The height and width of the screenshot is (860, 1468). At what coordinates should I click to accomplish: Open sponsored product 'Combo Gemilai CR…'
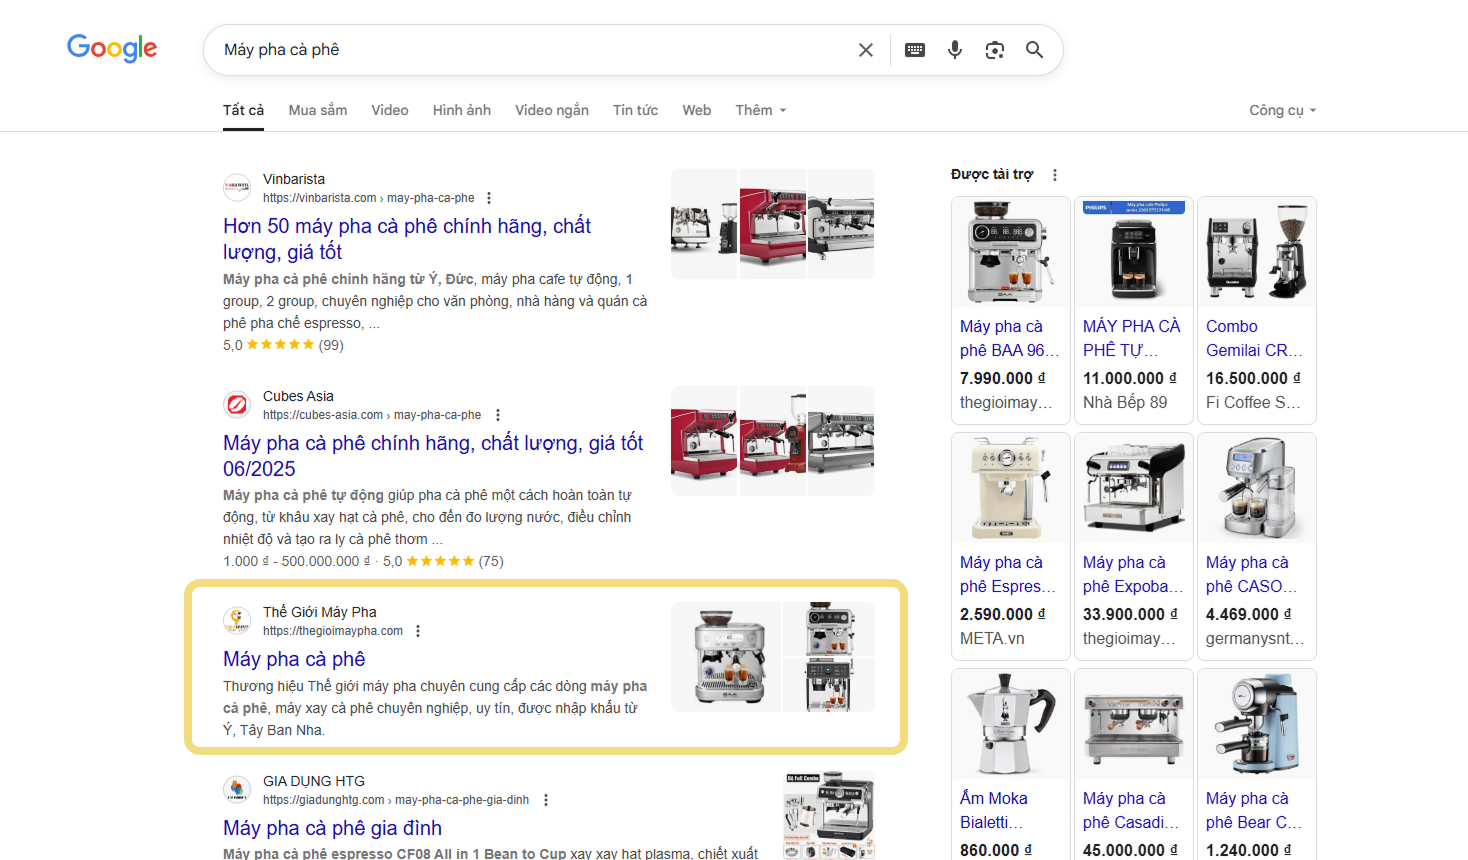pyautogui.click(x=1254, y=338)
